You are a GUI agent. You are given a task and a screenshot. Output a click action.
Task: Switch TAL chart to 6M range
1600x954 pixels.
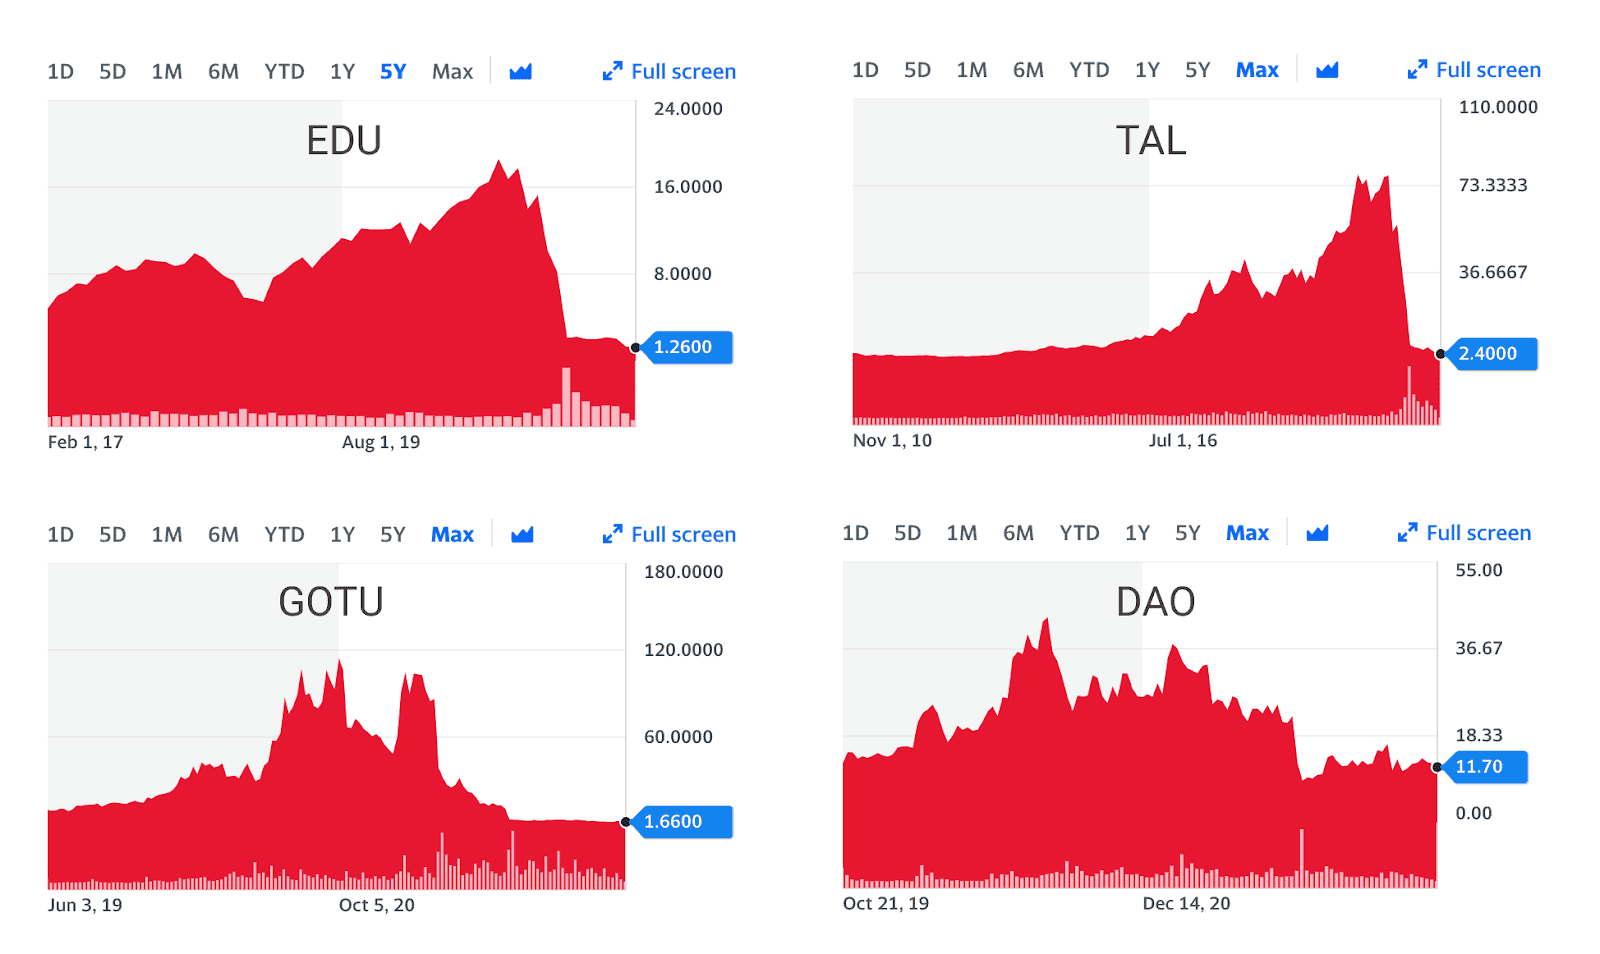pyautogui.click(x=1028, y=70)
